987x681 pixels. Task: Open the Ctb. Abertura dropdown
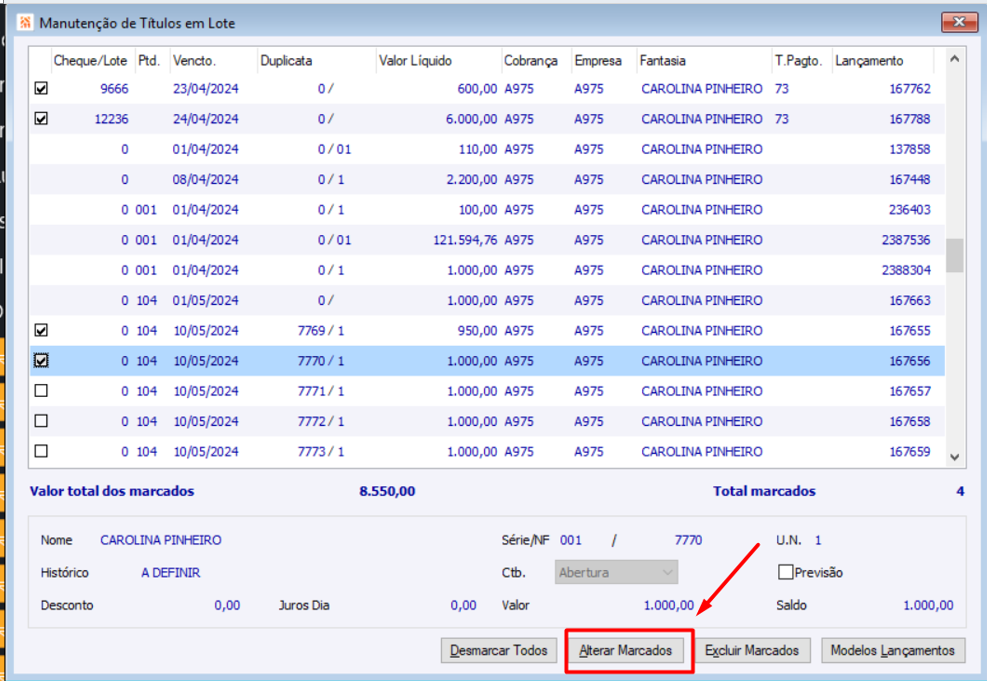coord(616,572)
